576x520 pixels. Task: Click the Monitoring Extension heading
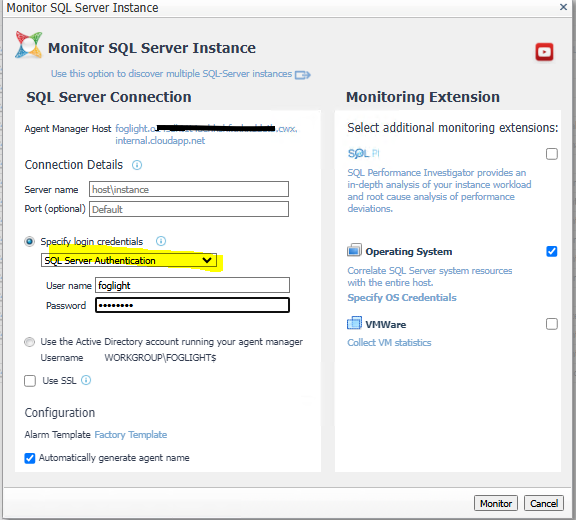pos(423,97)
